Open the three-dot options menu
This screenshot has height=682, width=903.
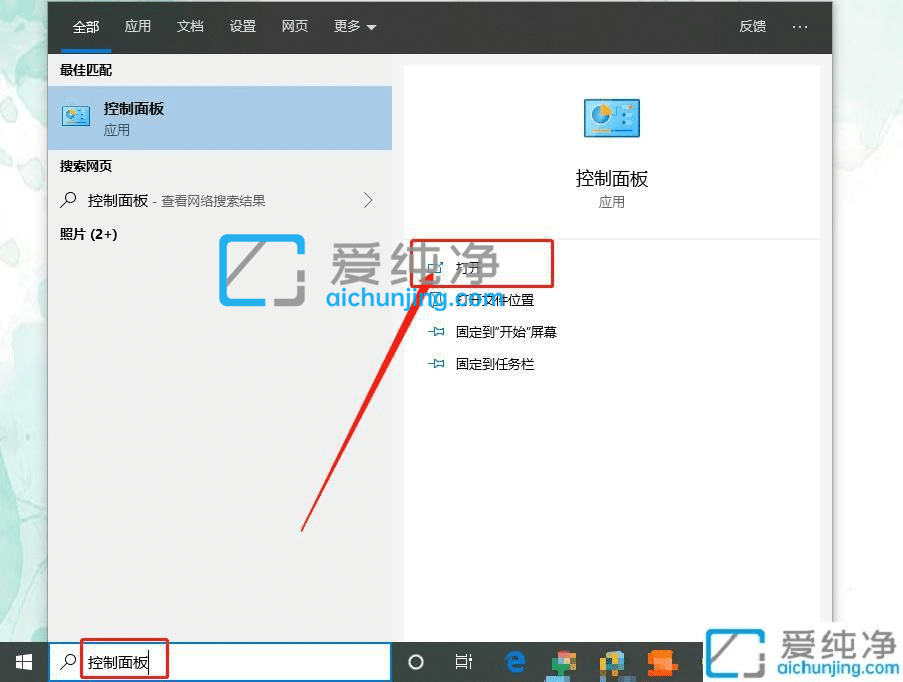click(x=799, y=27)
